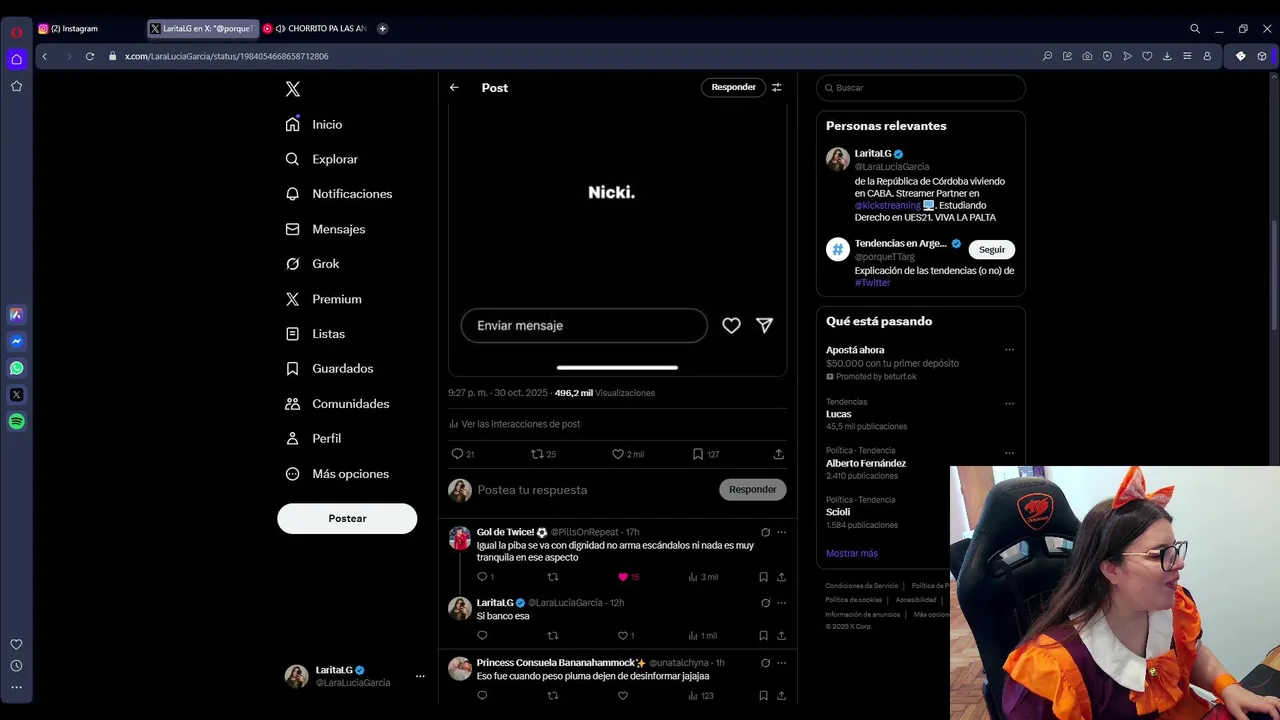The image size is (1280, 720).
Task: Bookmark the Gol de Twice reply
Action: point(763,577)
